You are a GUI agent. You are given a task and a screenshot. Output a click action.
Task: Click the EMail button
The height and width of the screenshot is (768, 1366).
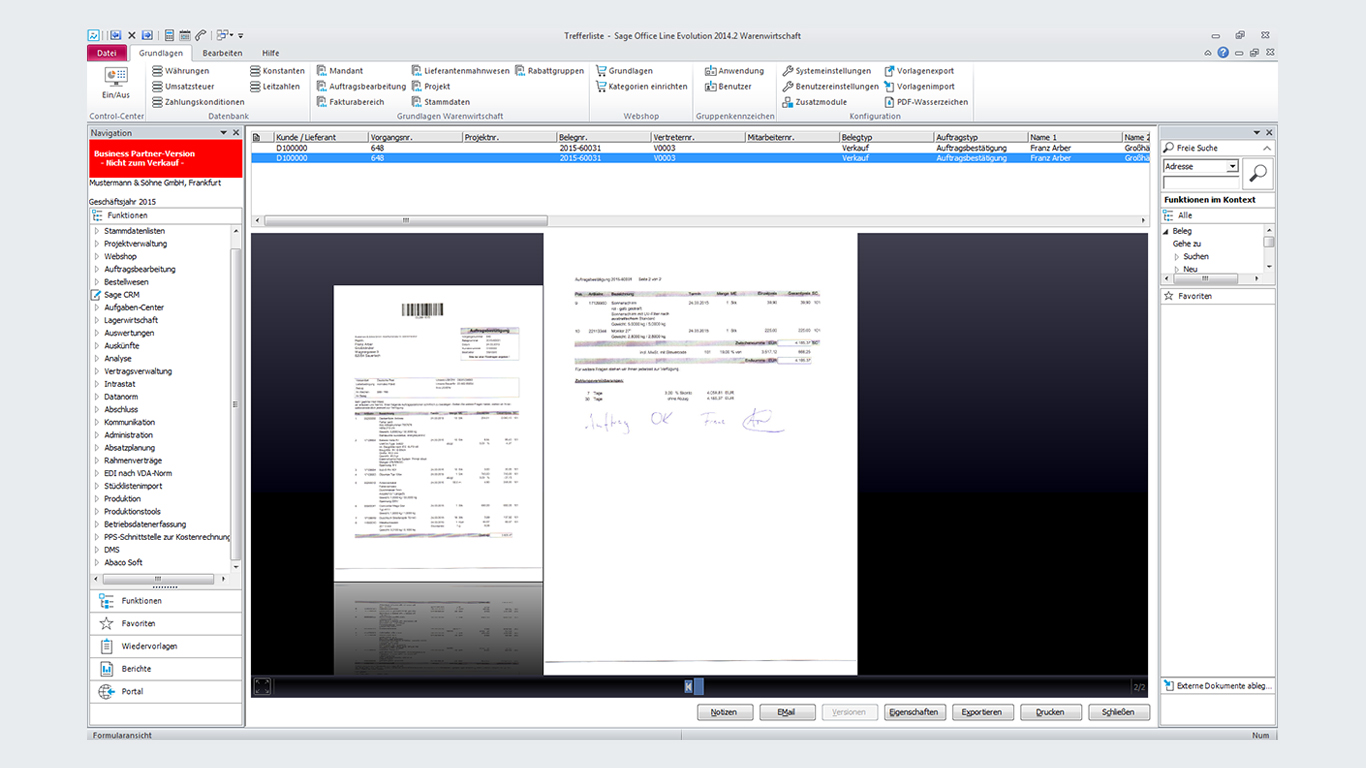pos(787,712)
